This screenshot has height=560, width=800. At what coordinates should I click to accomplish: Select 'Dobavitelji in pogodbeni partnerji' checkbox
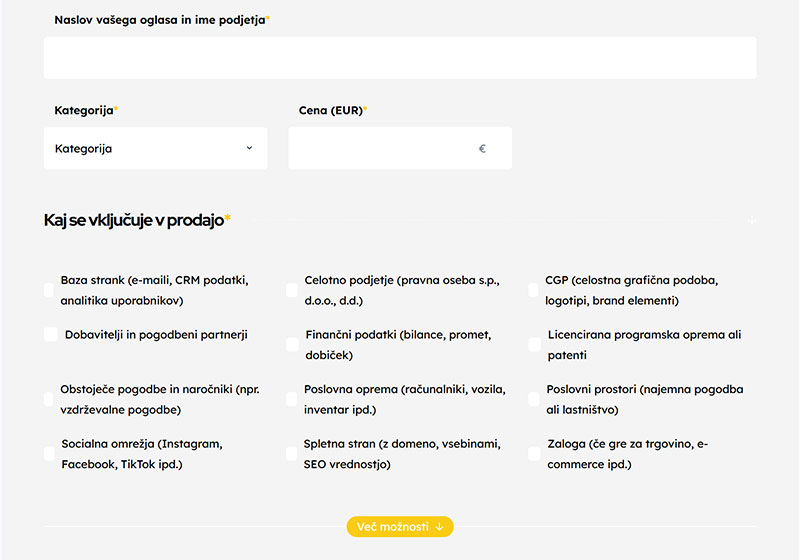51,335
